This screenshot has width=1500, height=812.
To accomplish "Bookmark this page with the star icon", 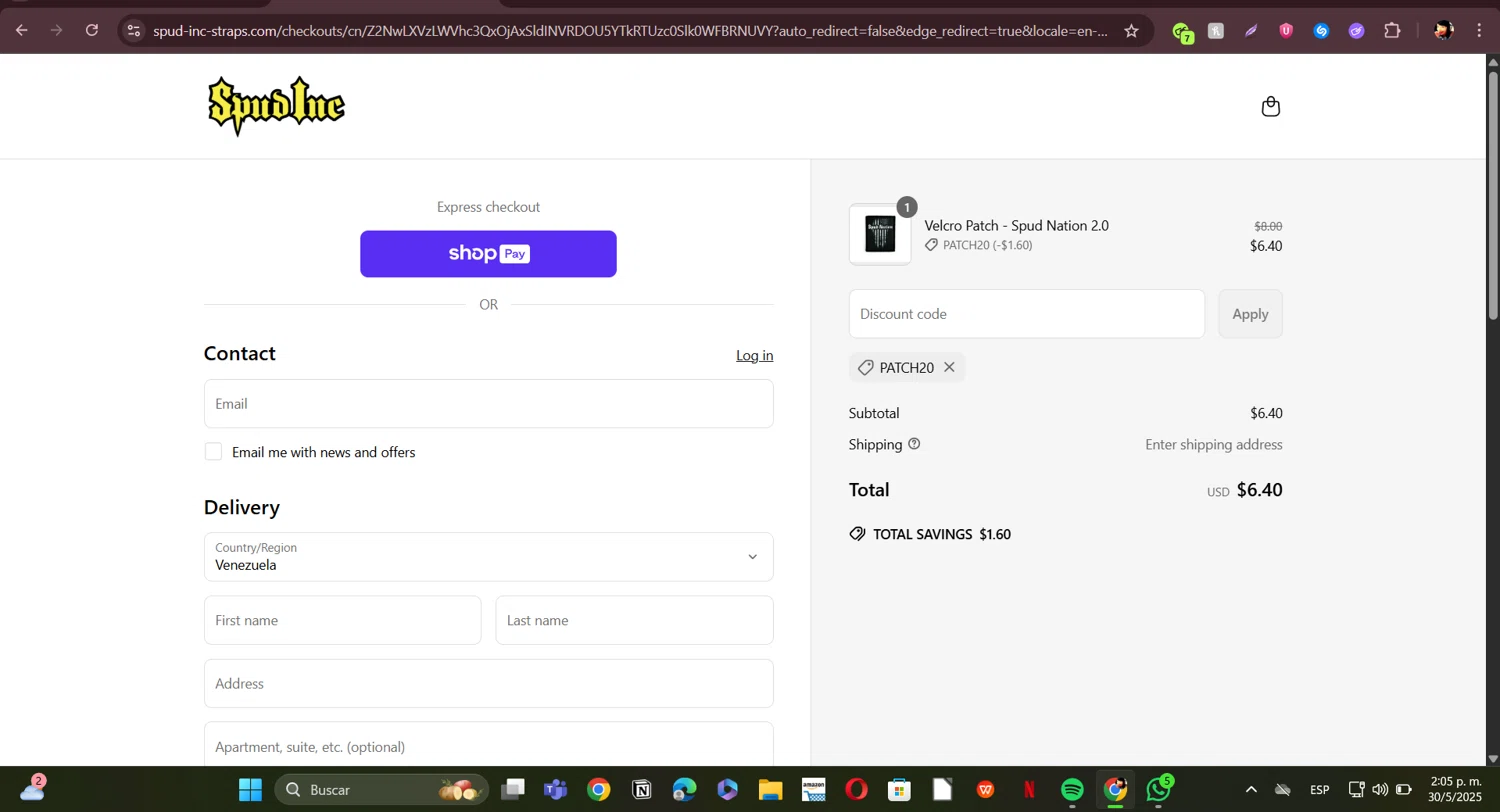I will point(1131,31).
